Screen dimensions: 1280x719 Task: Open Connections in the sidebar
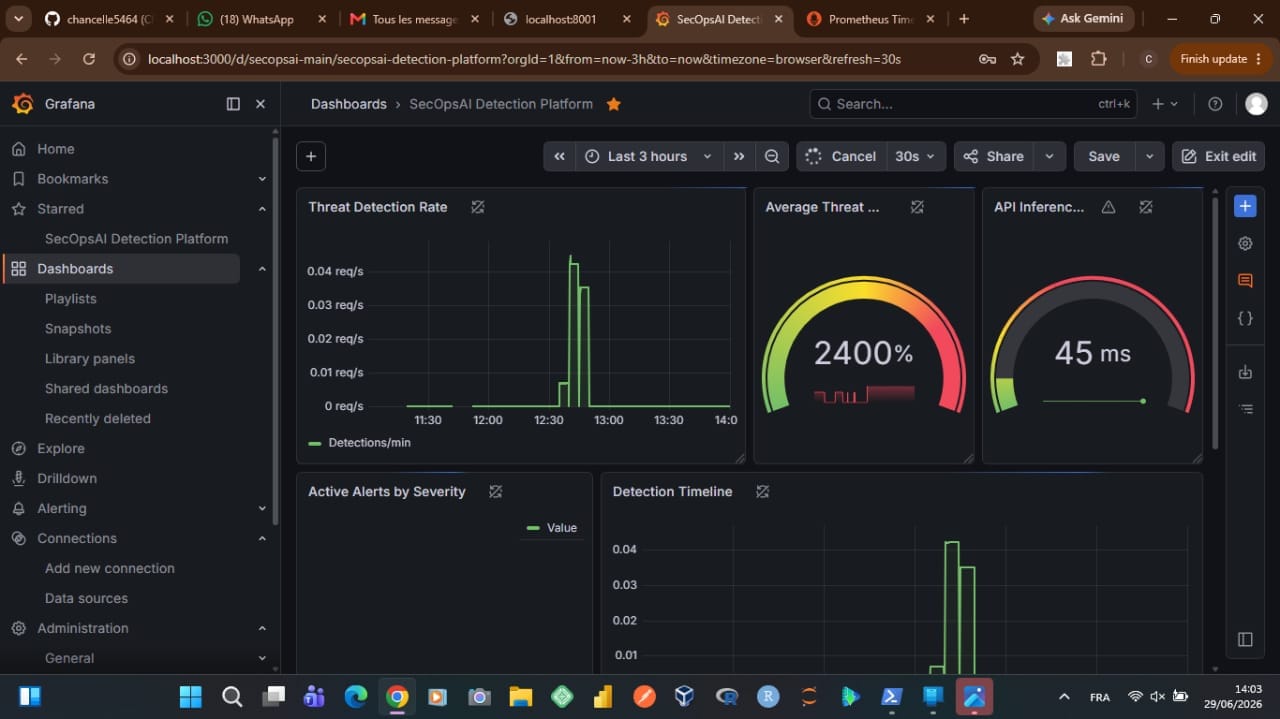click(77, 539)
